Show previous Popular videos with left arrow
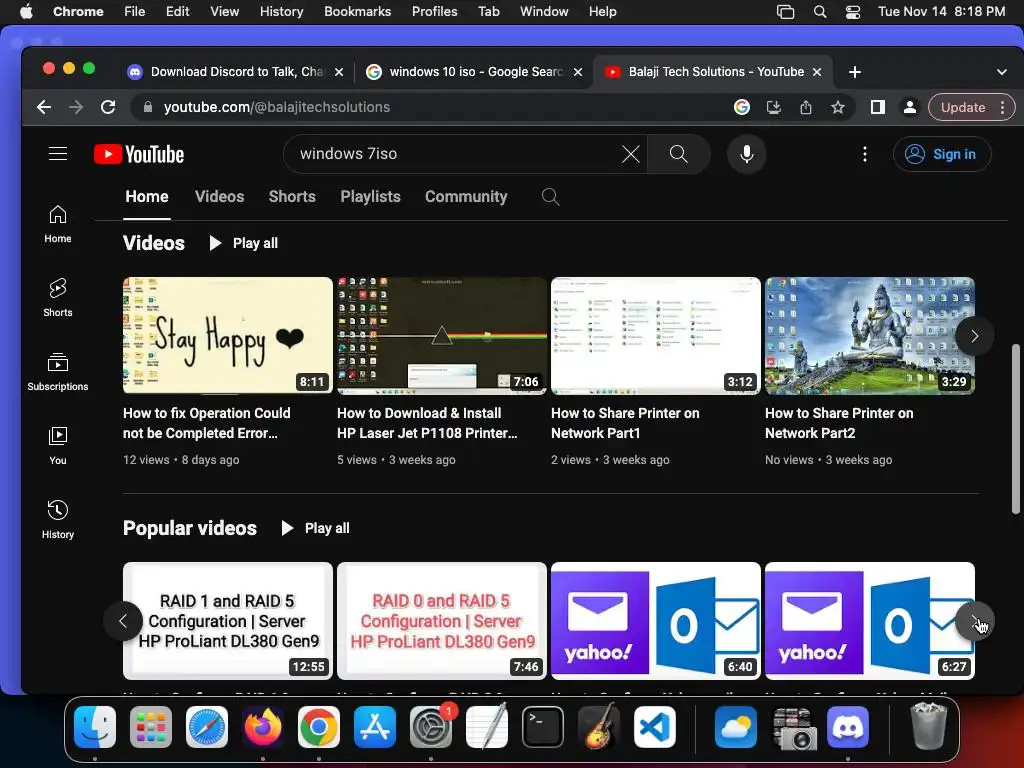Viewport: 1024px width, 768px height. coord(123,621)
